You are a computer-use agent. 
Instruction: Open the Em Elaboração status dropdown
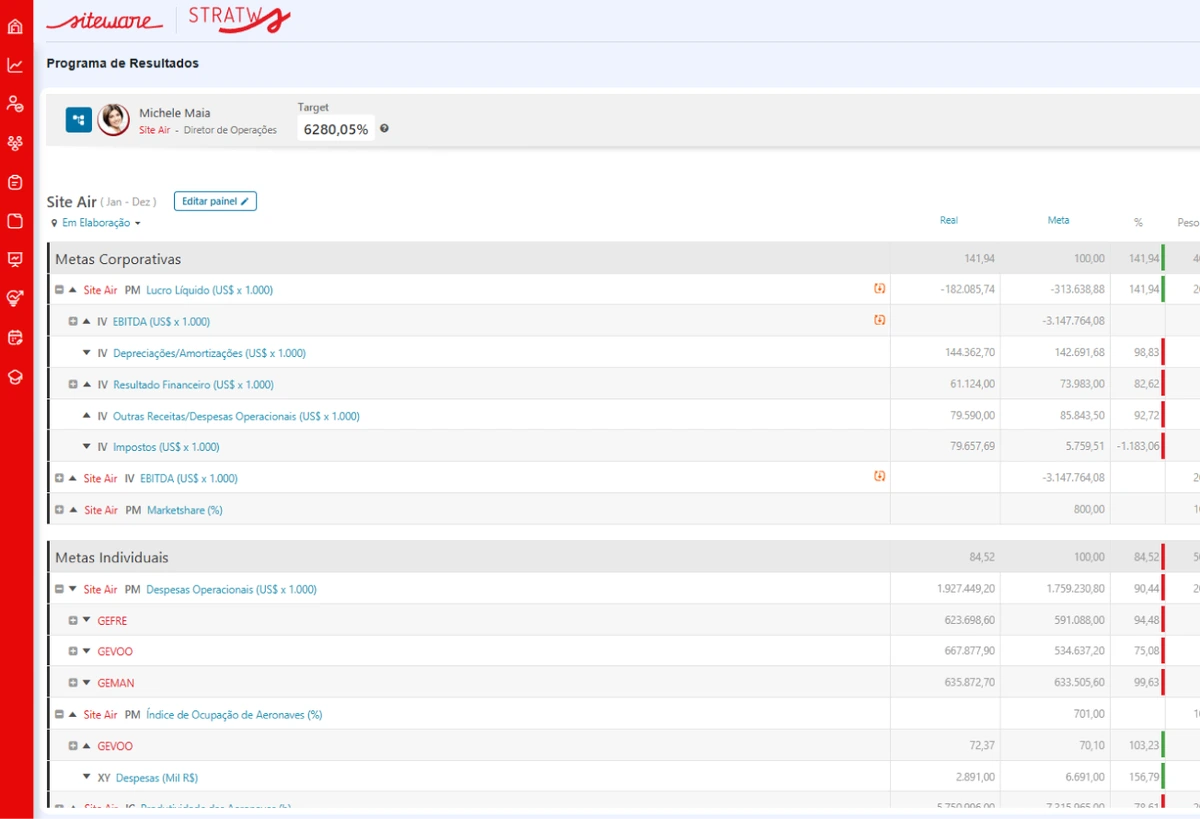pyautogui.click(x=96, y=223)
